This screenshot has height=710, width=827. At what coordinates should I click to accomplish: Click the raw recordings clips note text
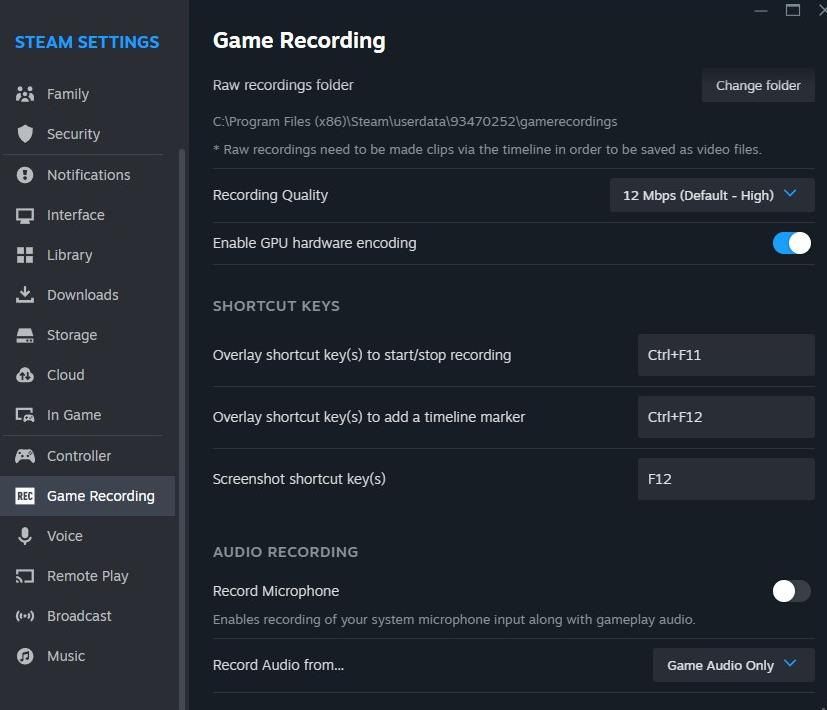tap(487, 149)
